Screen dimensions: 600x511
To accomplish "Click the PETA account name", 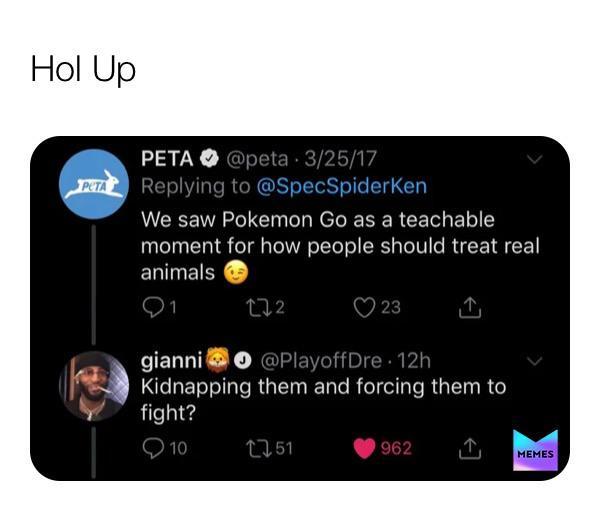I will click(x=167, y=158).
